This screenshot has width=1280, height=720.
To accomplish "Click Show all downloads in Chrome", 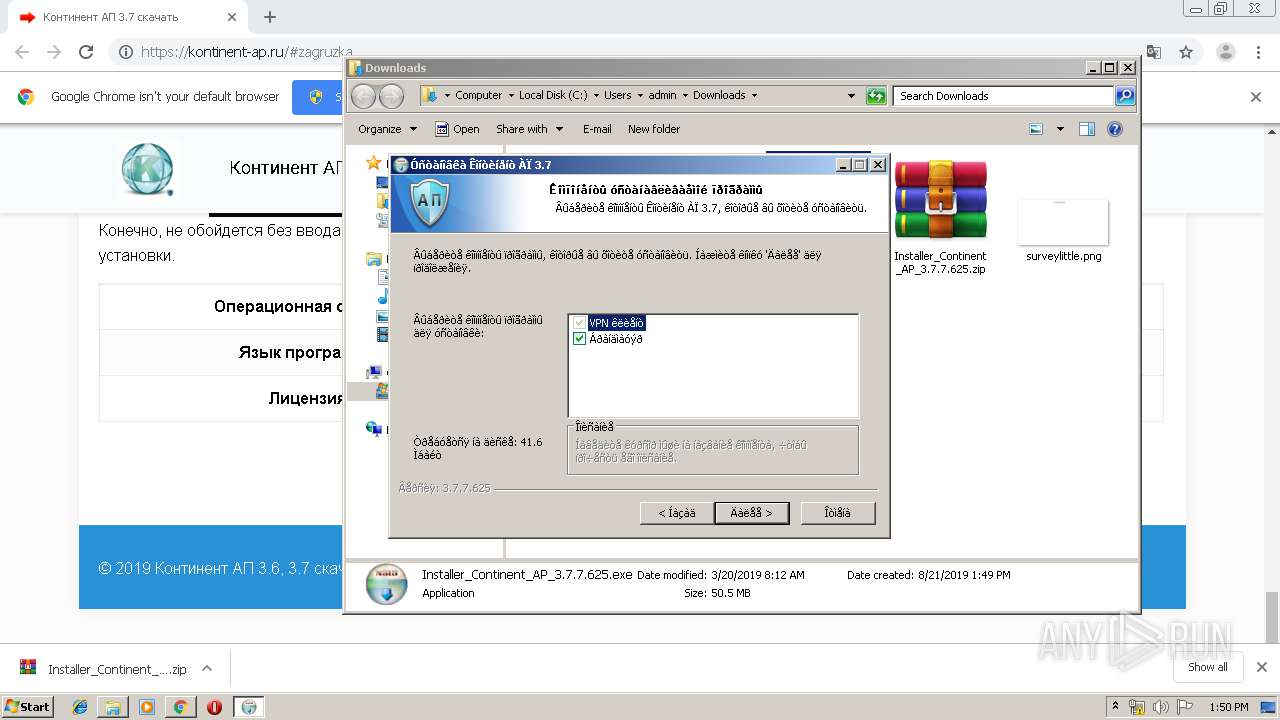I will click(x=1208, y=668).
